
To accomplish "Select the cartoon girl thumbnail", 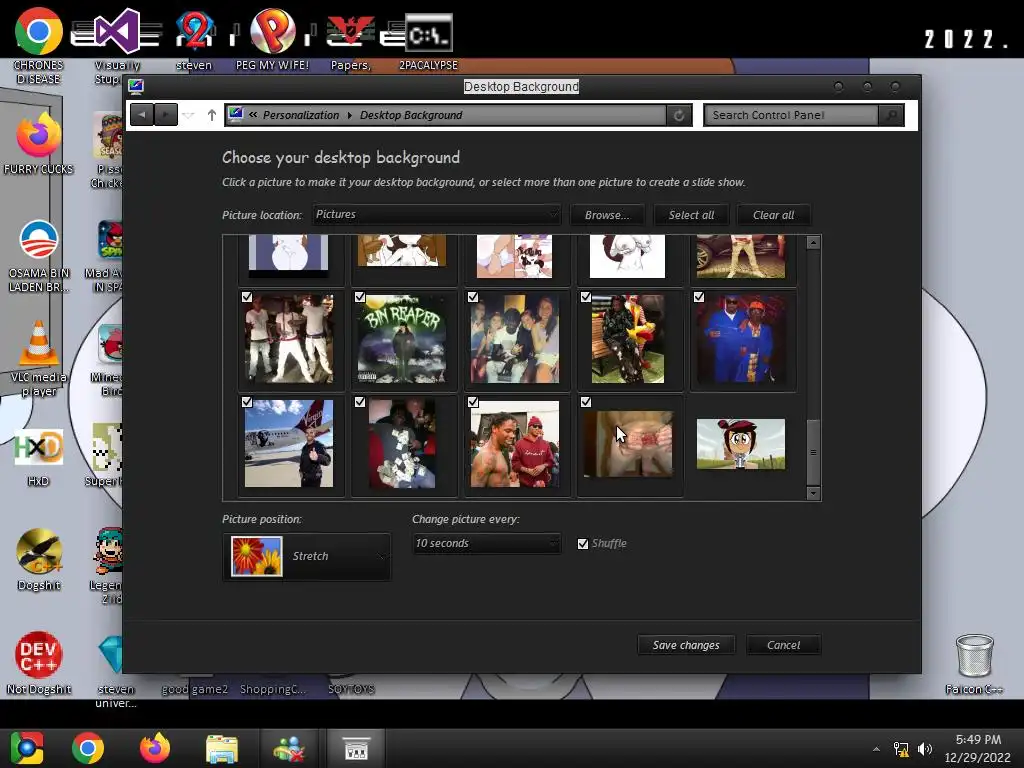I will click(741, 444).
